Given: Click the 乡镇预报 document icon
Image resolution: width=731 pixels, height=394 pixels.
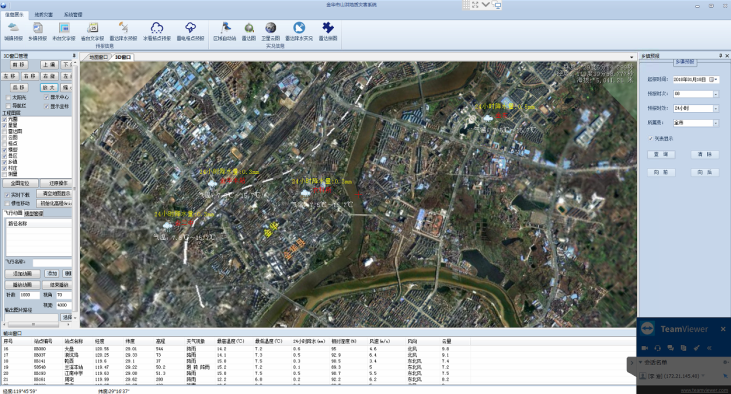Looking at the screenshot, I should click(37, 28).
